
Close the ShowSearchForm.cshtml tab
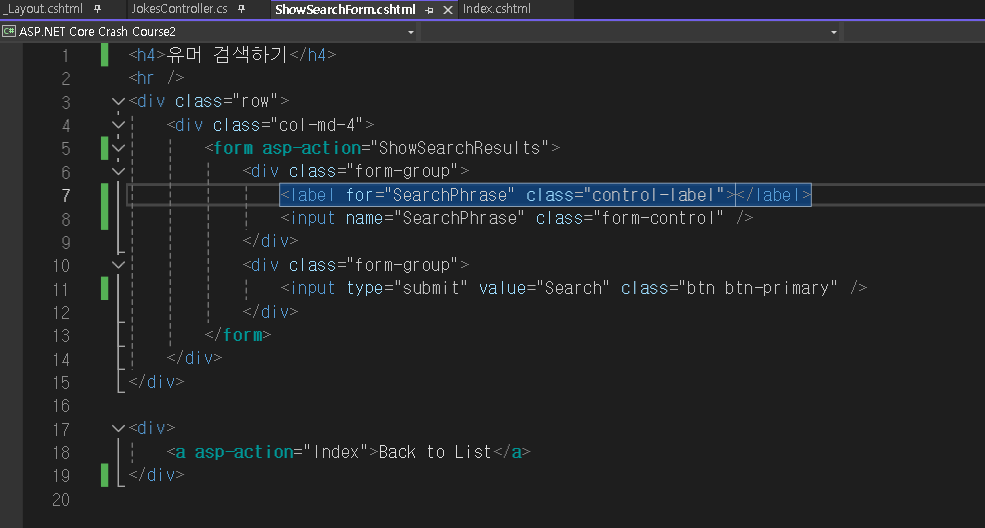click(x=447, y=10)
